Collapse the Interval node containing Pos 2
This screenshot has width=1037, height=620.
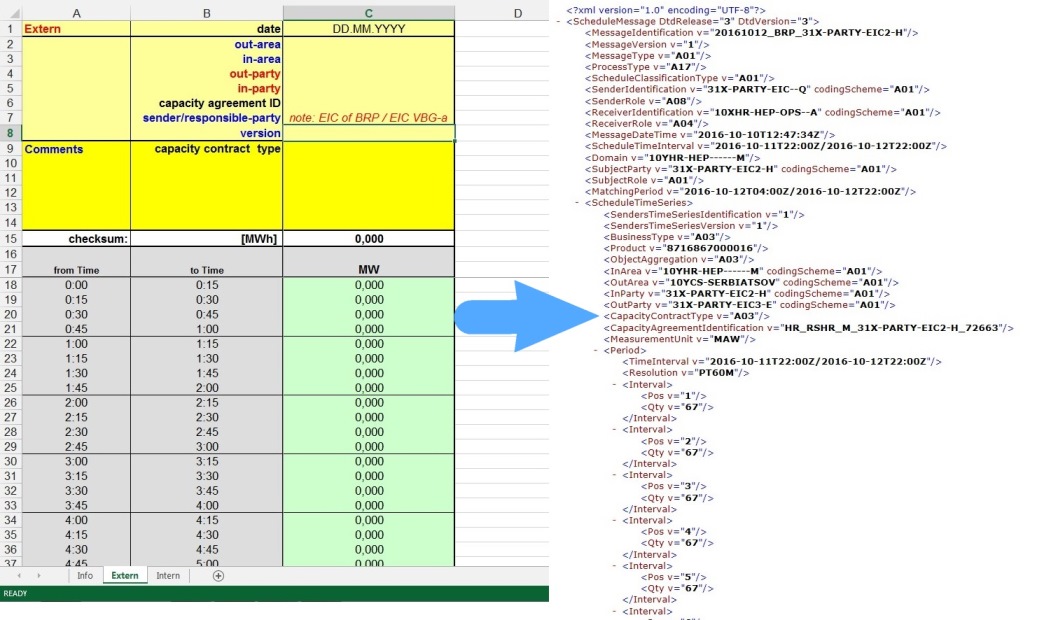615,429
